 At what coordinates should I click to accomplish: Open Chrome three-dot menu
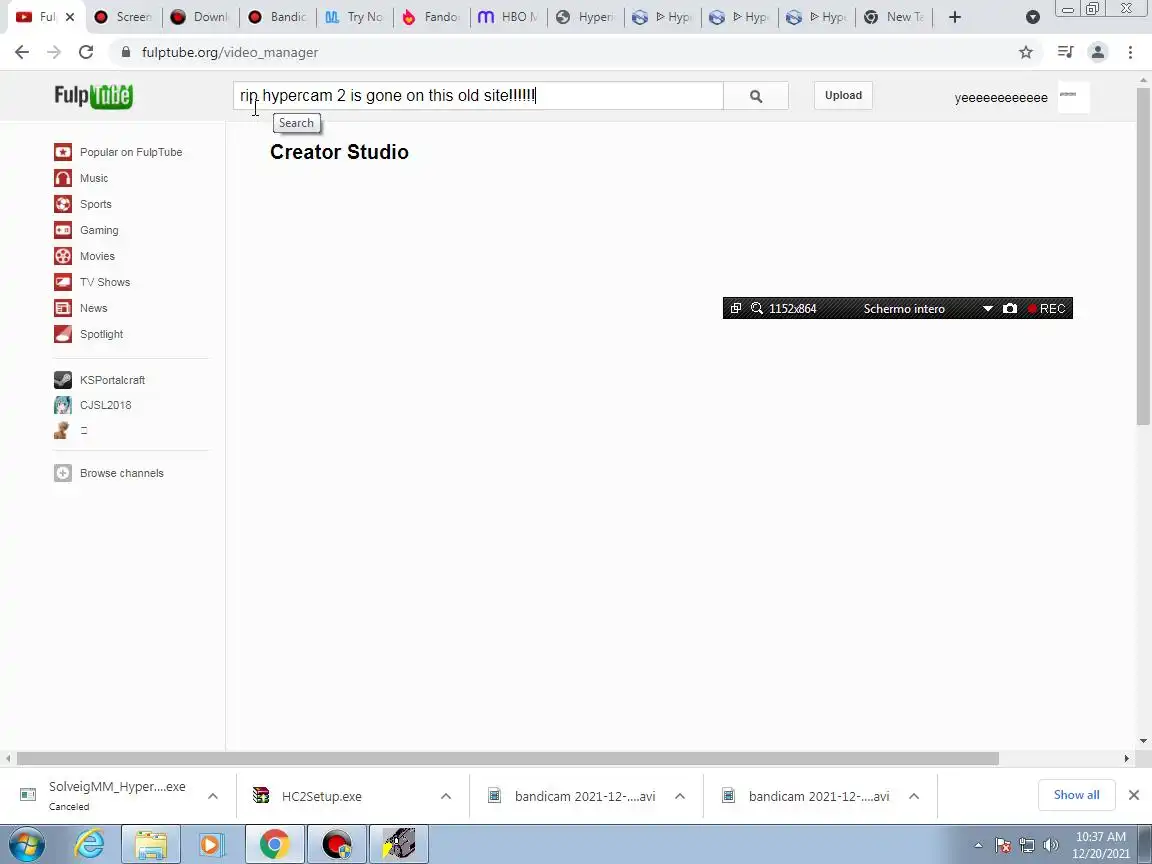[x=1130, y=52]
